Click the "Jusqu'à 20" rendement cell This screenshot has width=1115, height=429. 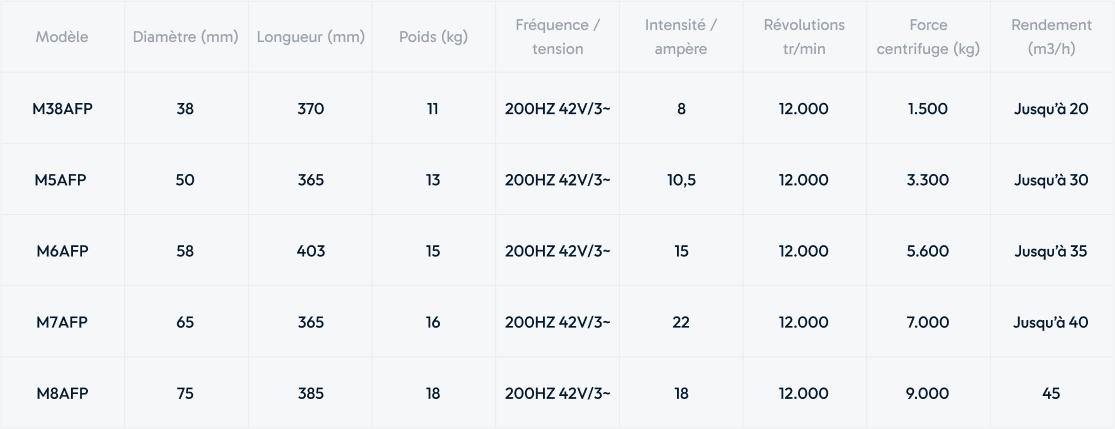[1051, 109]
